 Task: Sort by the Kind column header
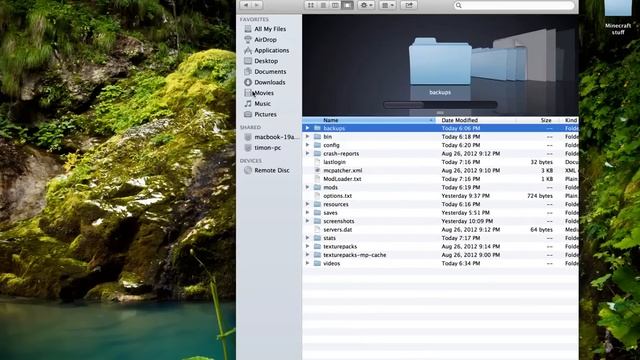coord(571,120)
